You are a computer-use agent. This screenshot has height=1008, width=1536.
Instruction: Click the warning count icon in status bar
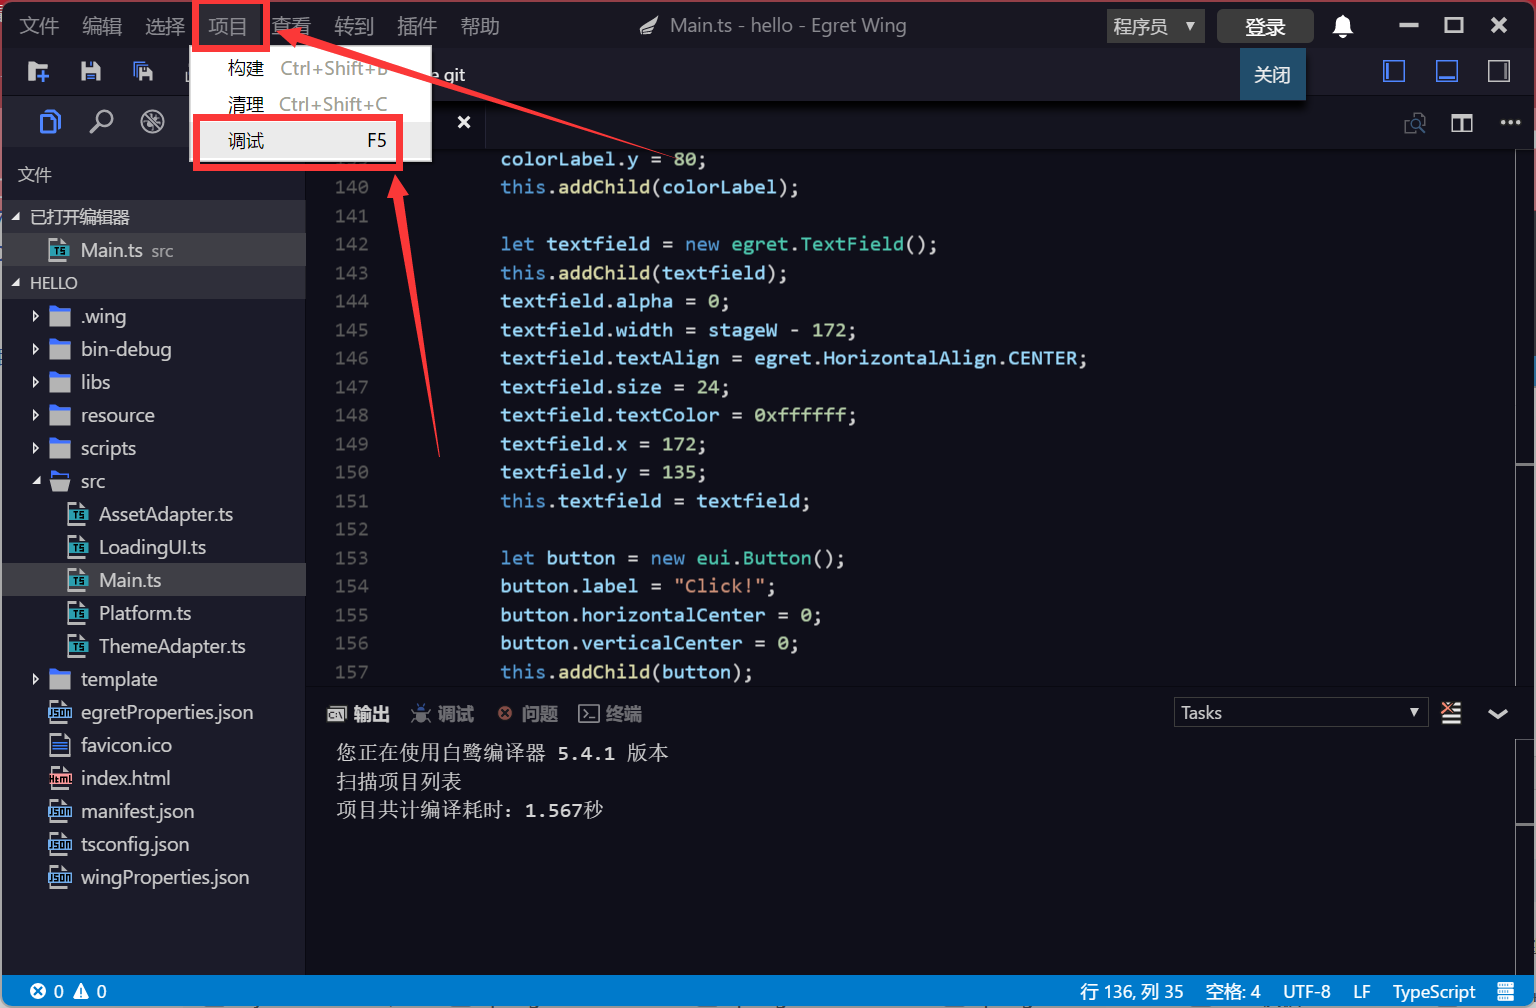point(81,991)
